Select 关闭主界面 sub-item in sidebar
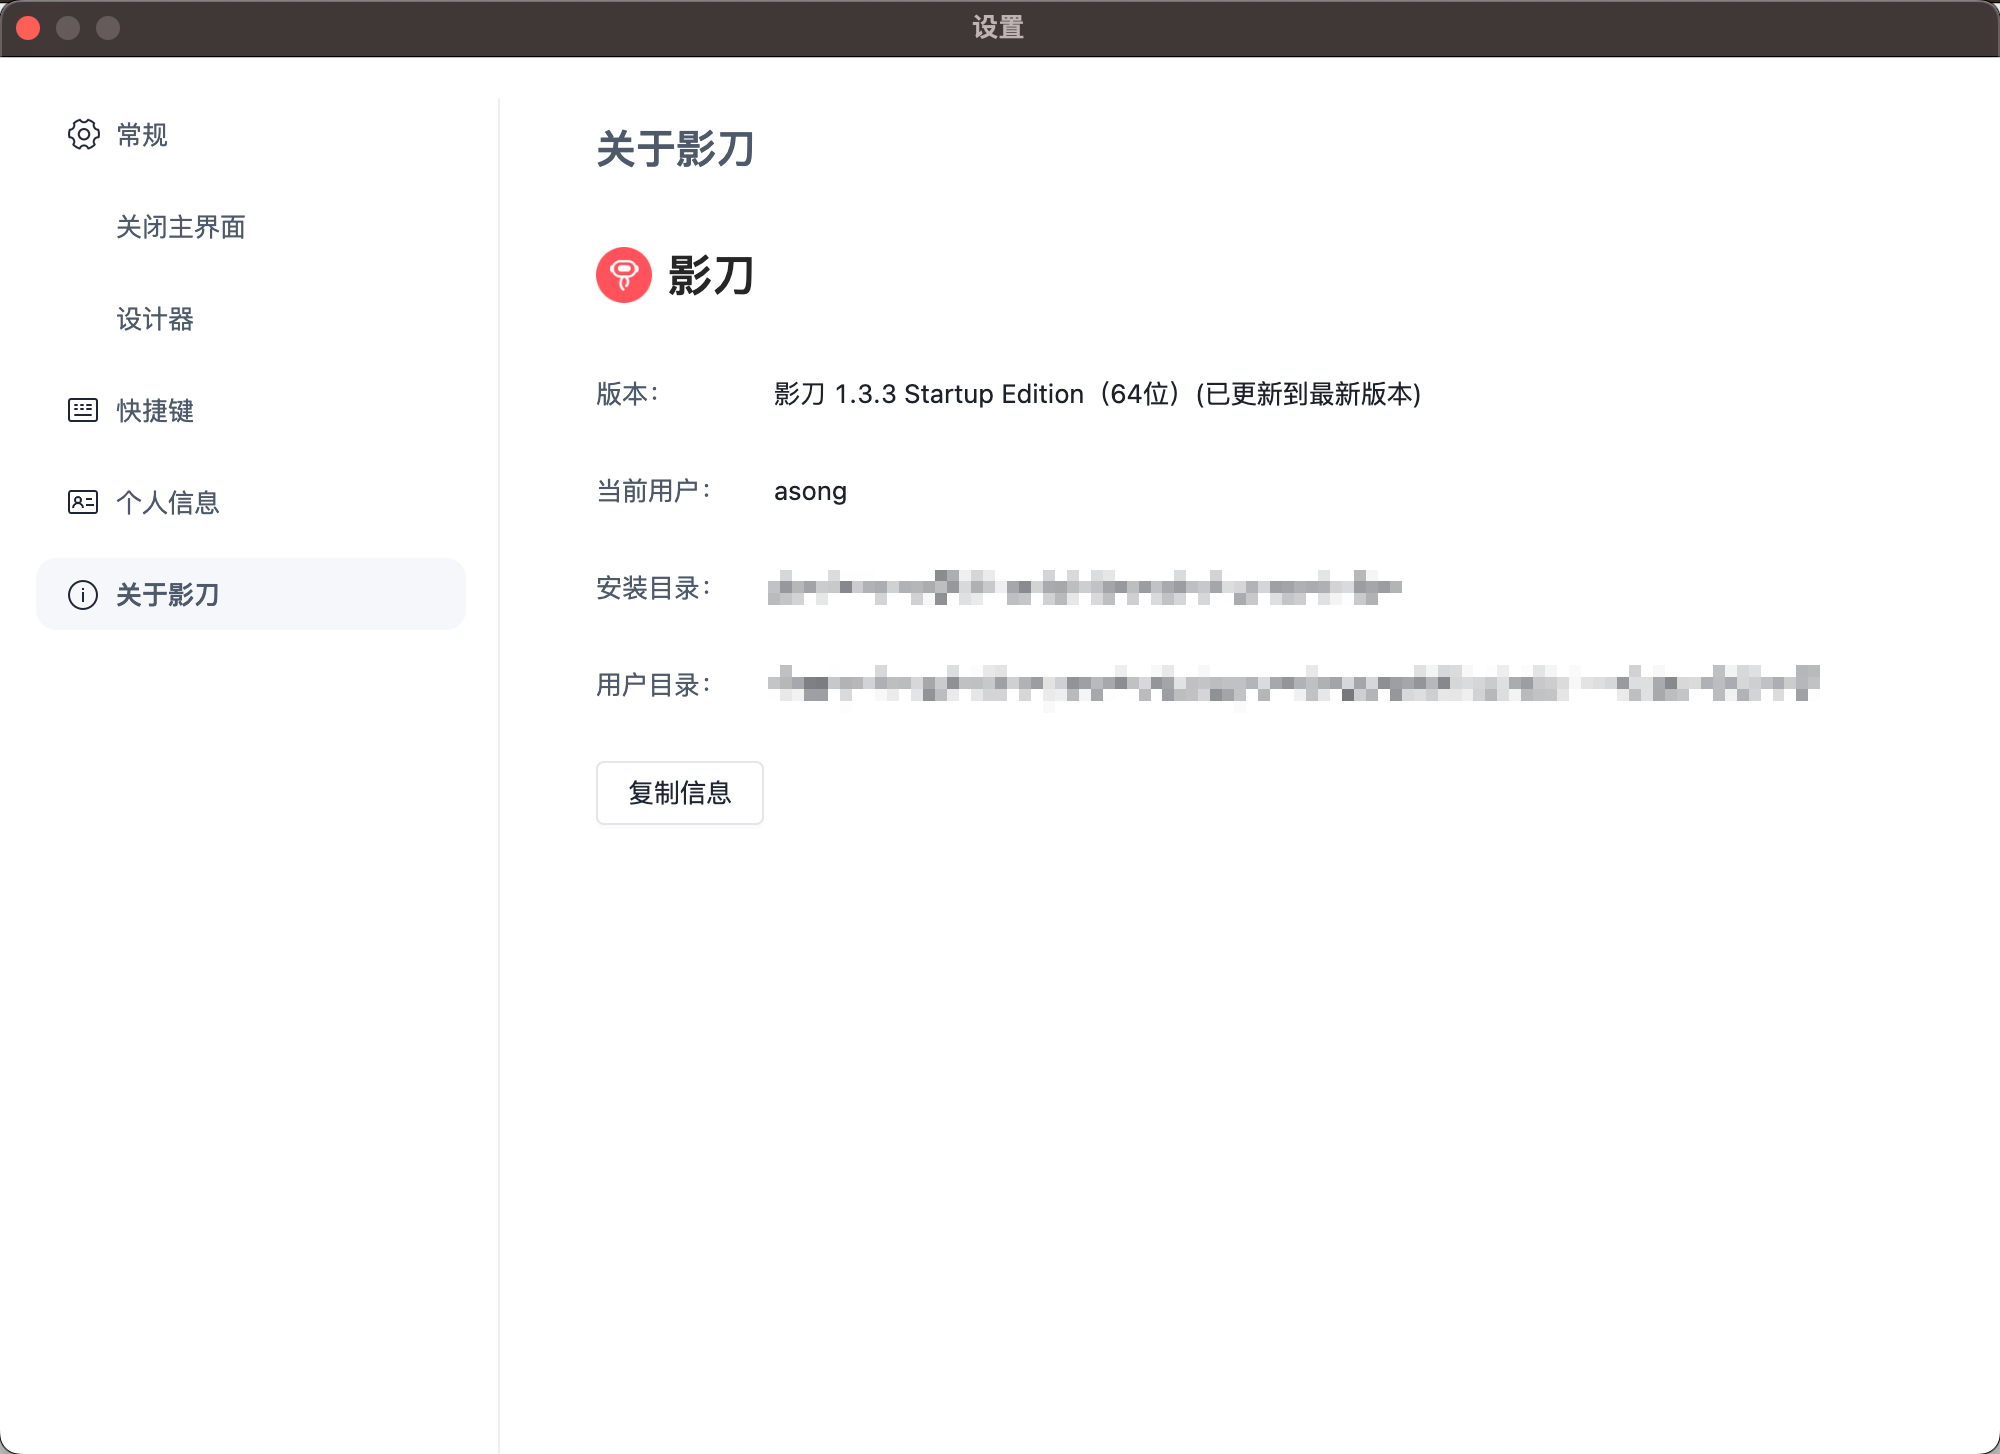The height and width of the screenshot is (1454, 2000). (x=181, y=227)
